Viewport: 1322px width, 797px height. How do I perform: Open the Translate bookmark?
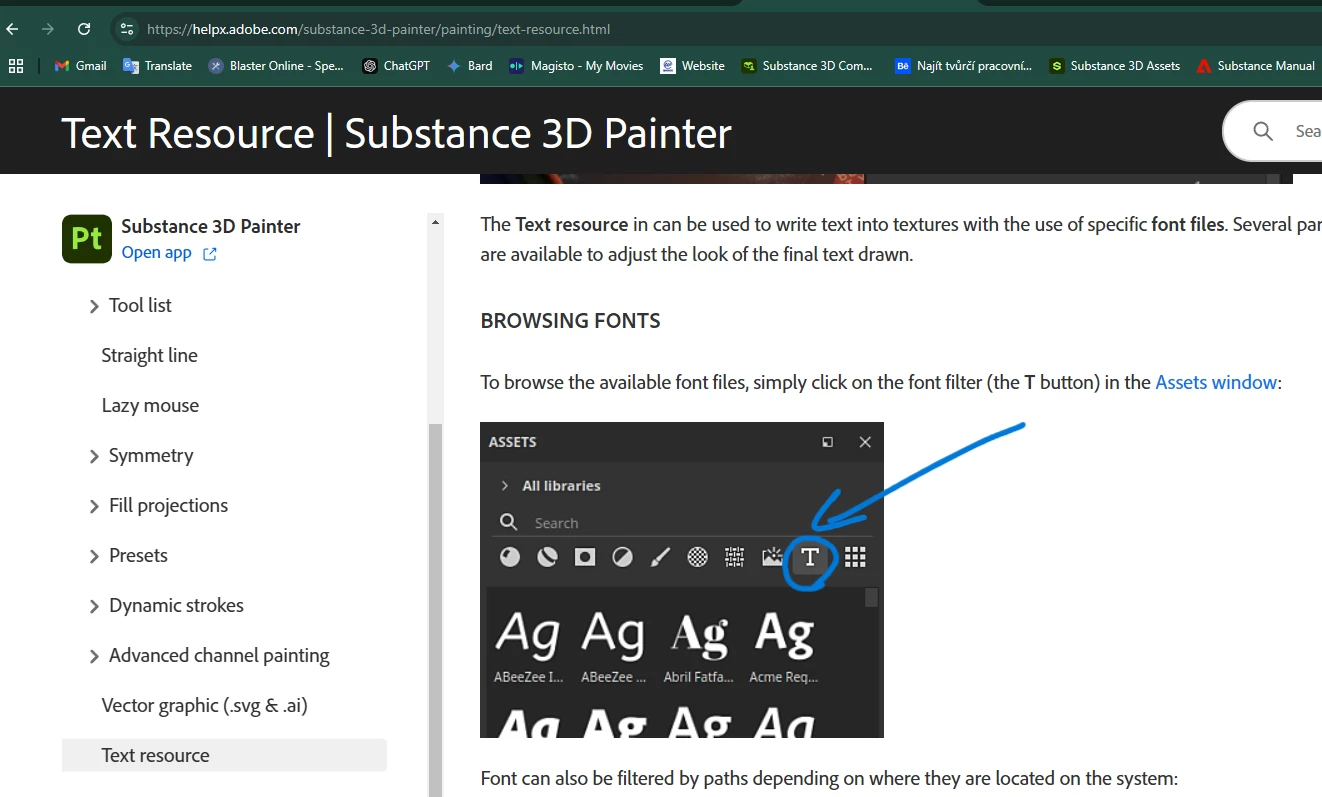pos(157,66)
